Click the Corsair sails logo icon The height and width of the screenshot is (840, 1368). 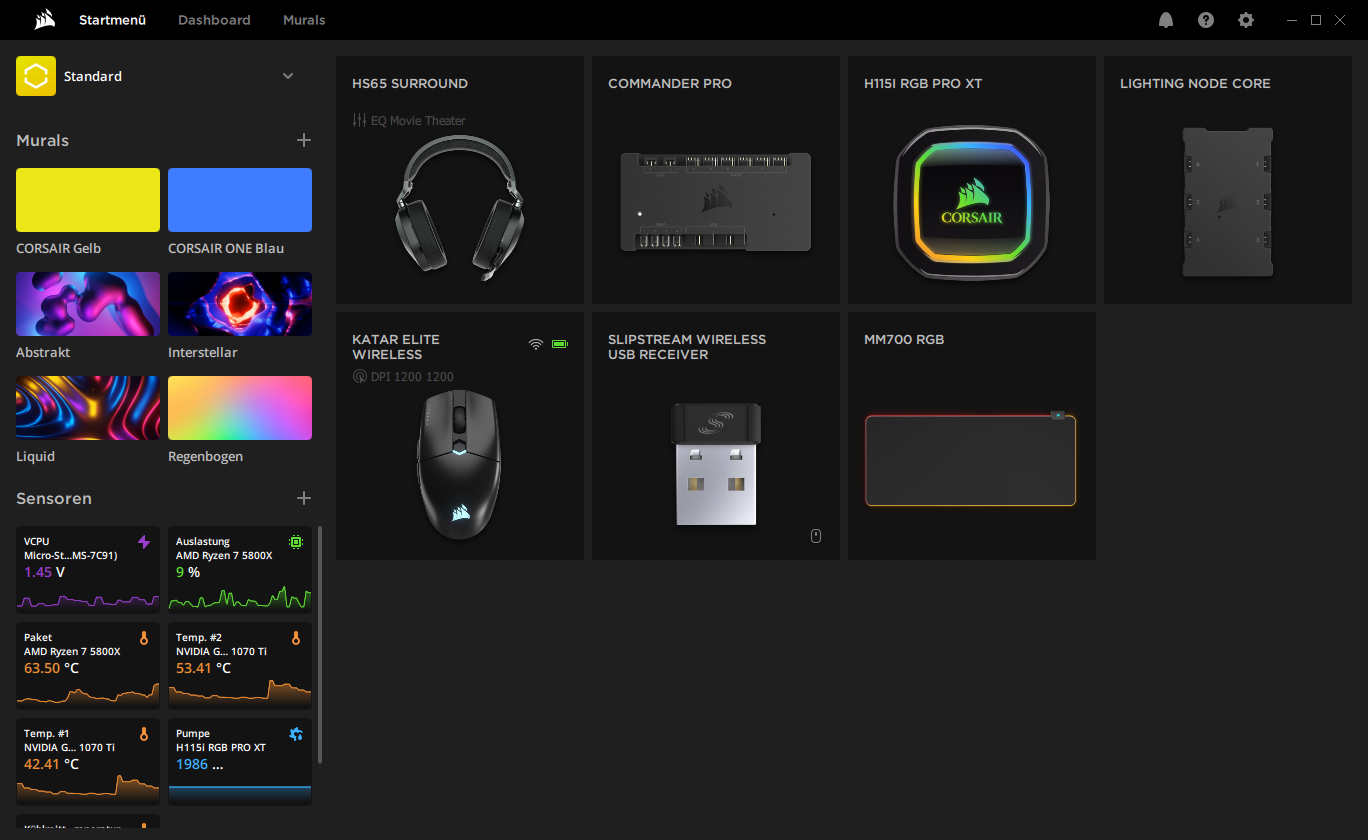tap(44, 20)
